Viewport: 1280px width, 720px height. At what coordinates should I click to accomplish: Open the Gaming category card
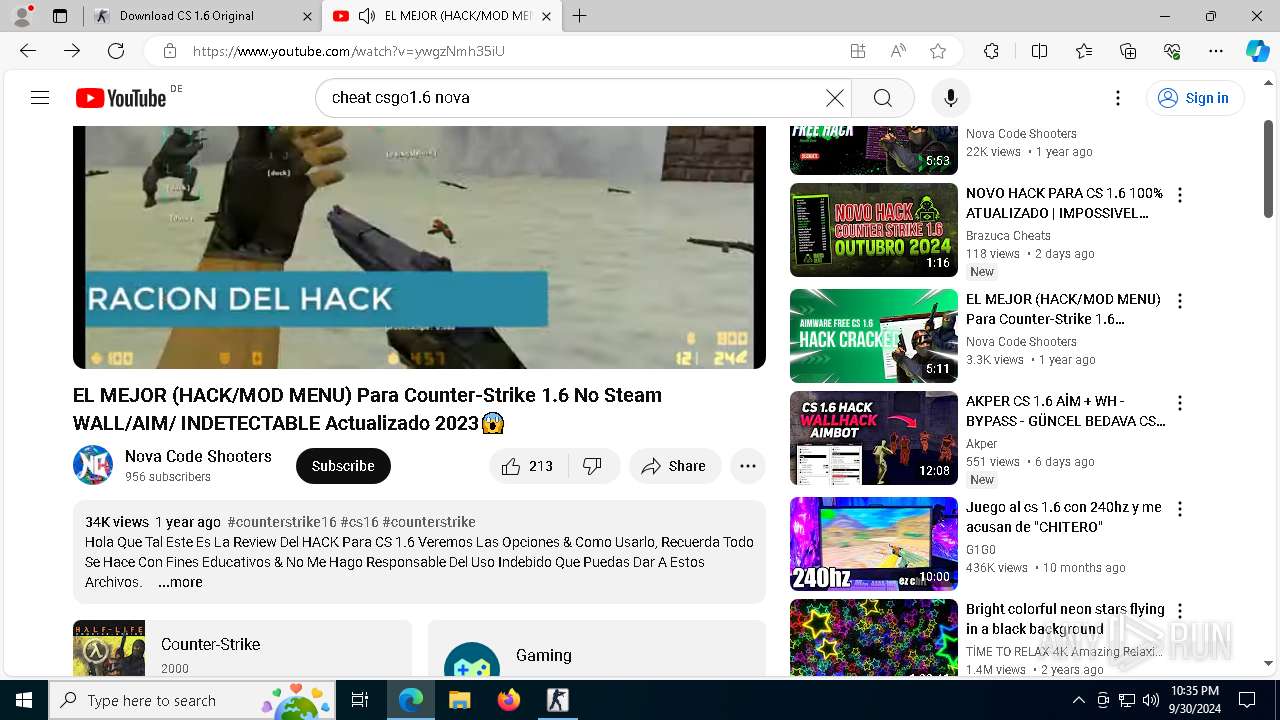point(597,648)
